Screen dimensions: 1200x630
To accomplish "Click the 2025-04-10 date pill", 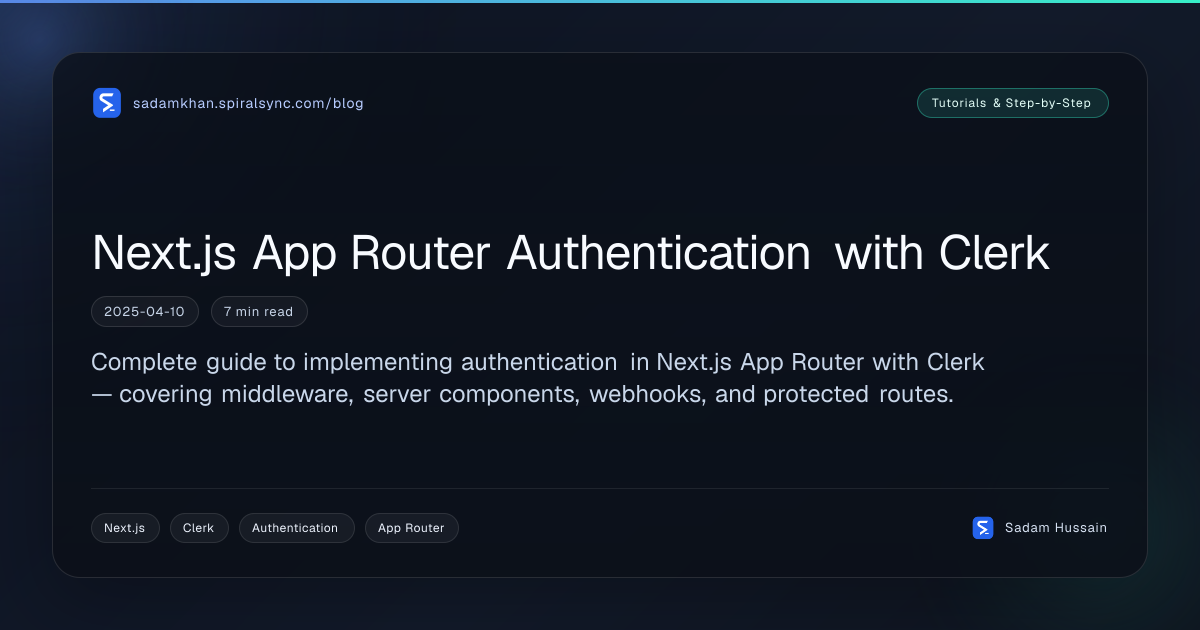I will pos(145,312).
